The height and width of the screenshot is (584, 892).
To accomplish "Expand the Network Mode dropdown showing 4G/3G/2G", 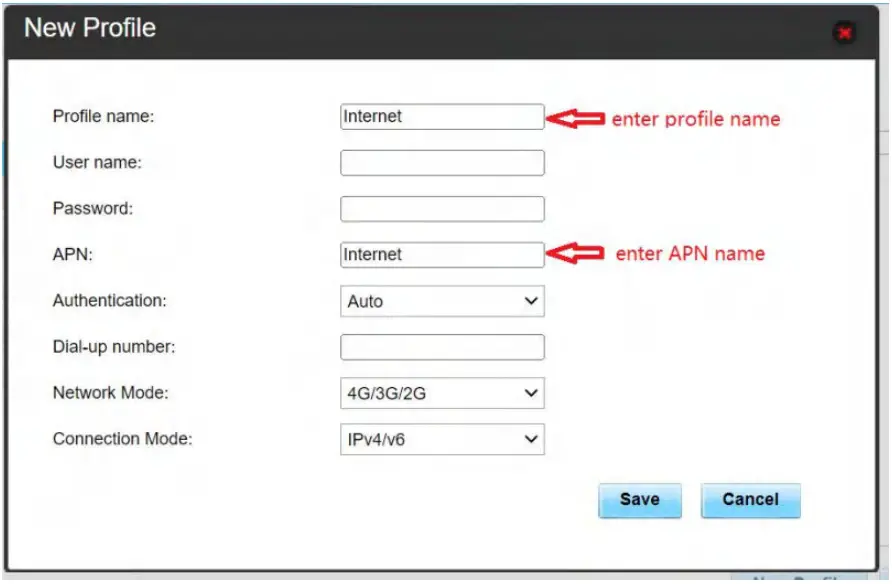I will point(442,393).
